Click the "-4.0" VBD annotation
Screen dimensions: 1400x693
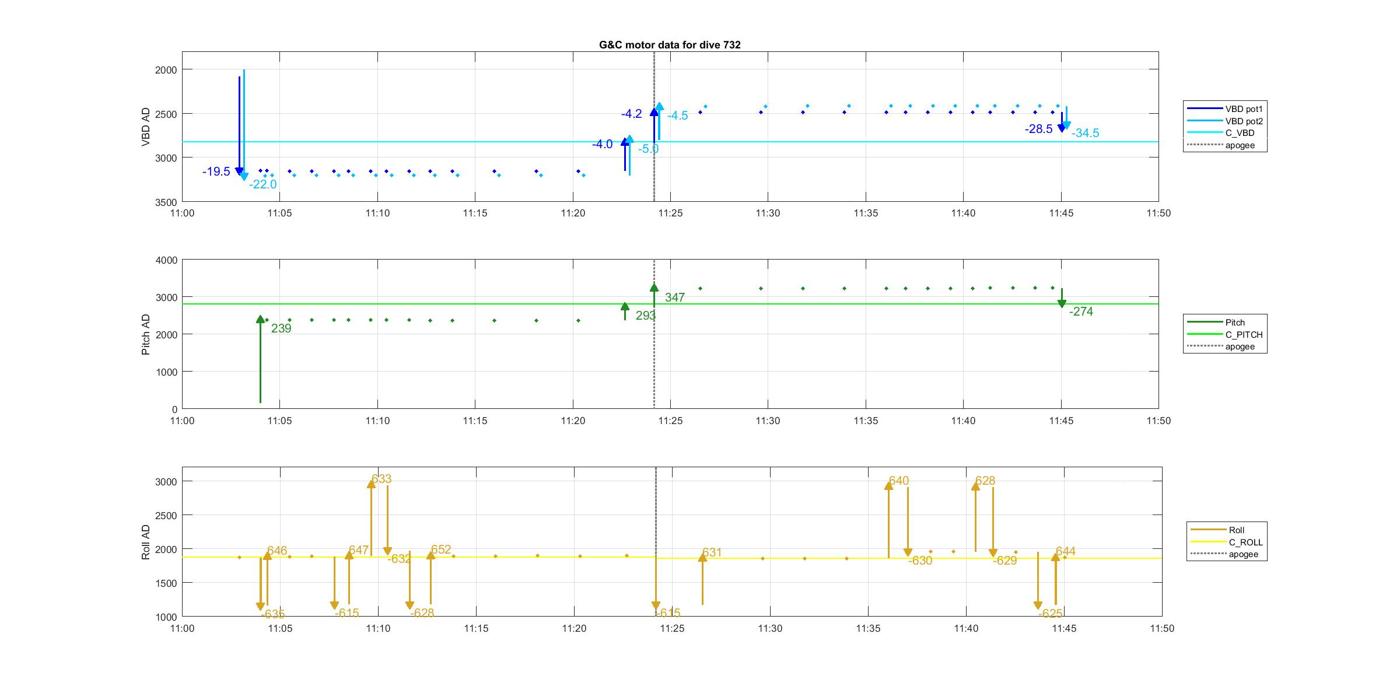point(602,145)
